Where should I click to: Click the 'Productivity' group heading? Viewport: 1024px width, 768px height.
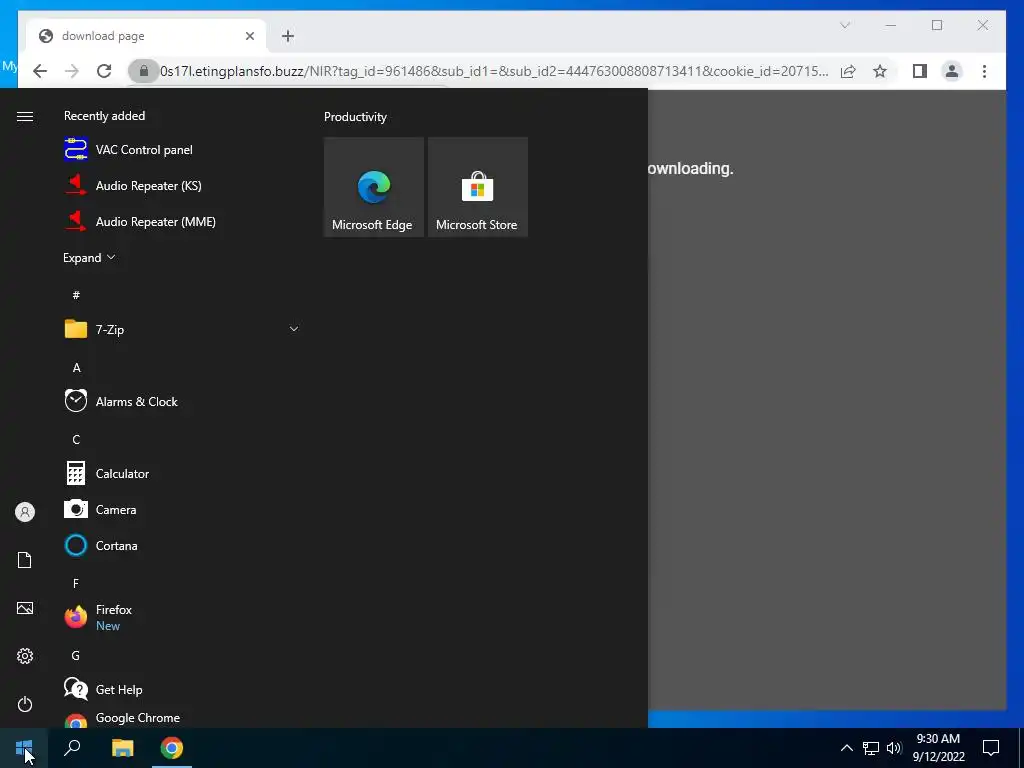(x=355, y=117)
